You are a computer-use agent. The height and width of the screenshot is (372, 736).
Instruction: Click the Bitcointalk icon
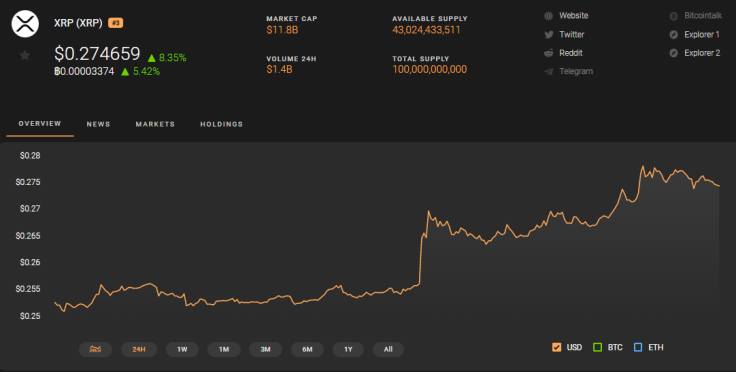click(674, 16)
